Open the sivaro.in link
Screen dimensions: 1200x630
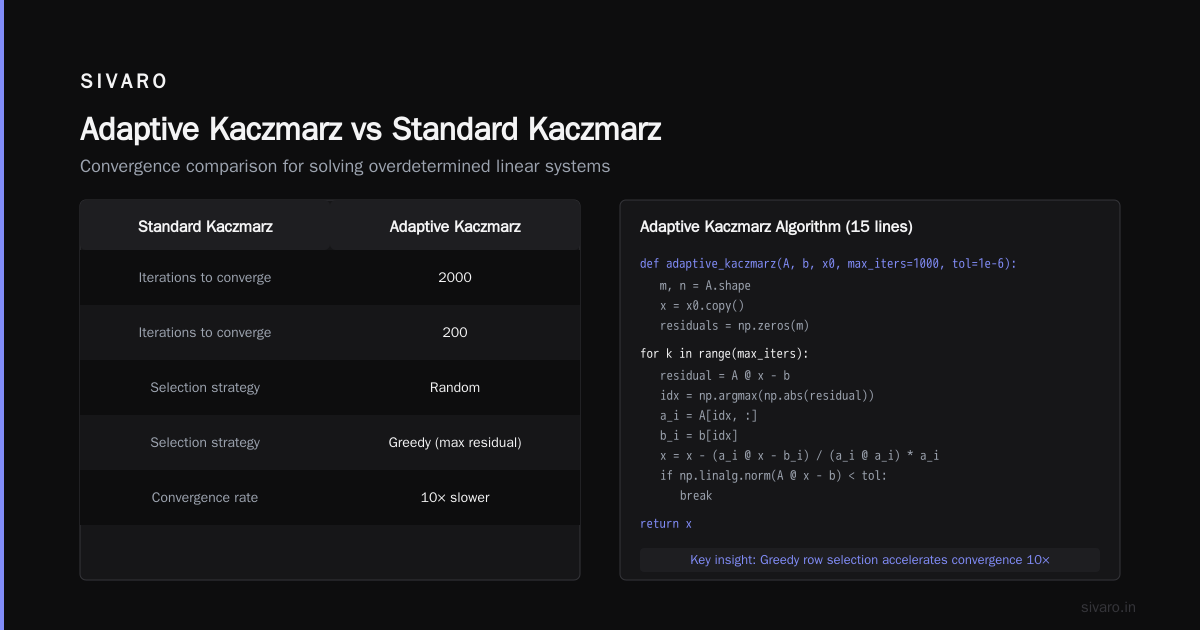pyautogui.click(x=1109, y=607)
